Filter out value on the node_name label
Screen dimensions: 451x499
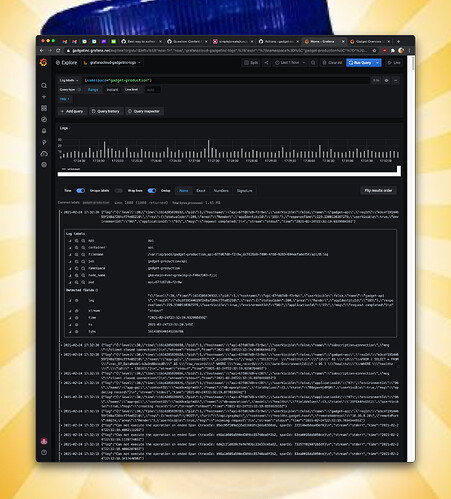(83, 275)
